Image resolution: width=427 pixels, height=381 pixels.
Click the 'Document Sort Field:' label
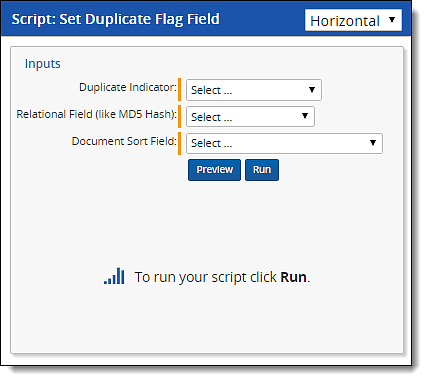point(124,141)
